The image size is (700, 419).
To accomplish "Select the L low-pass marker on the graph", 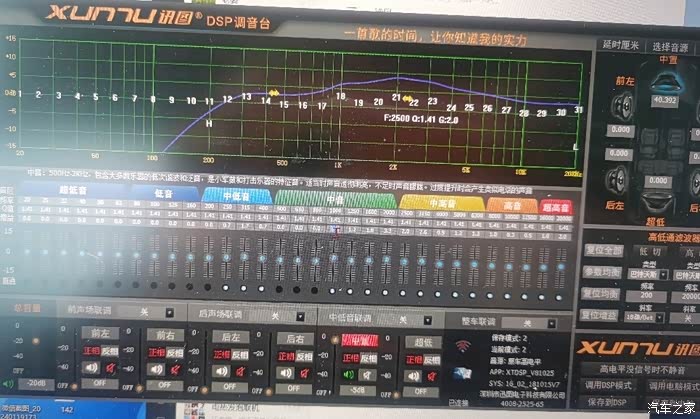I will (x=575, y=147).
